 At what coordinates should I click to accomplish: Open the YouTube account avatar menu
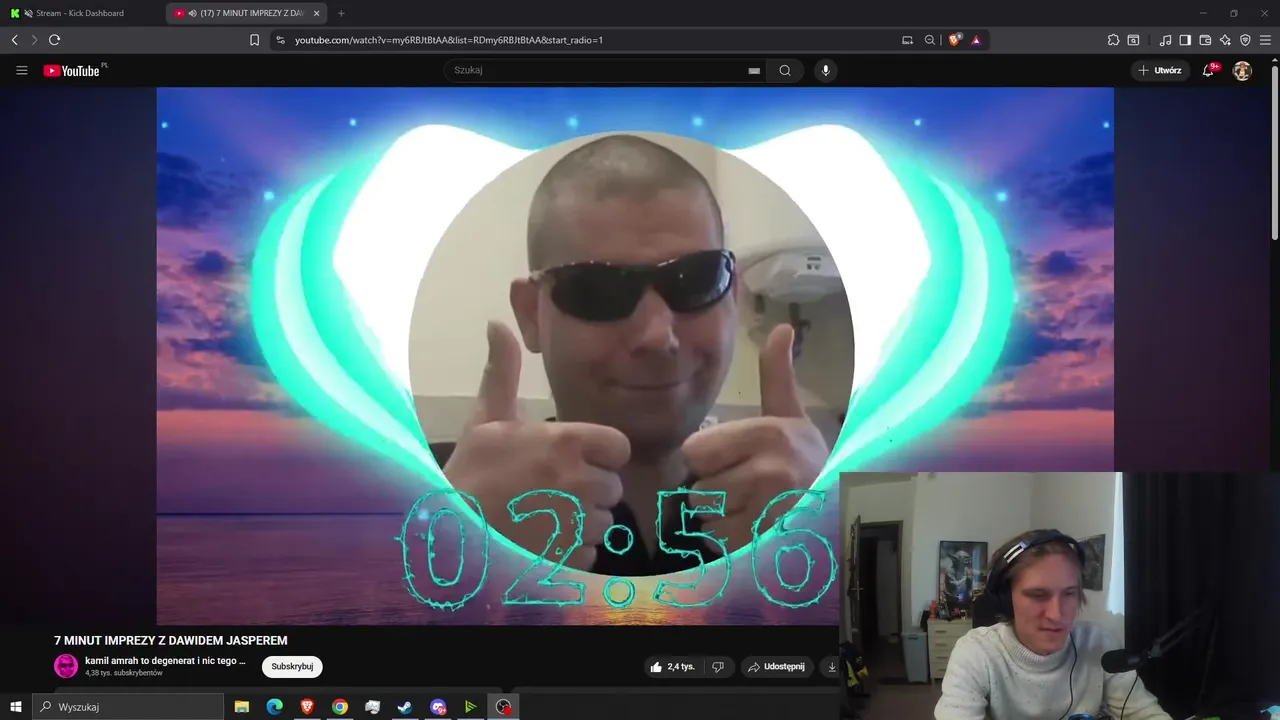pos(1242,70)
